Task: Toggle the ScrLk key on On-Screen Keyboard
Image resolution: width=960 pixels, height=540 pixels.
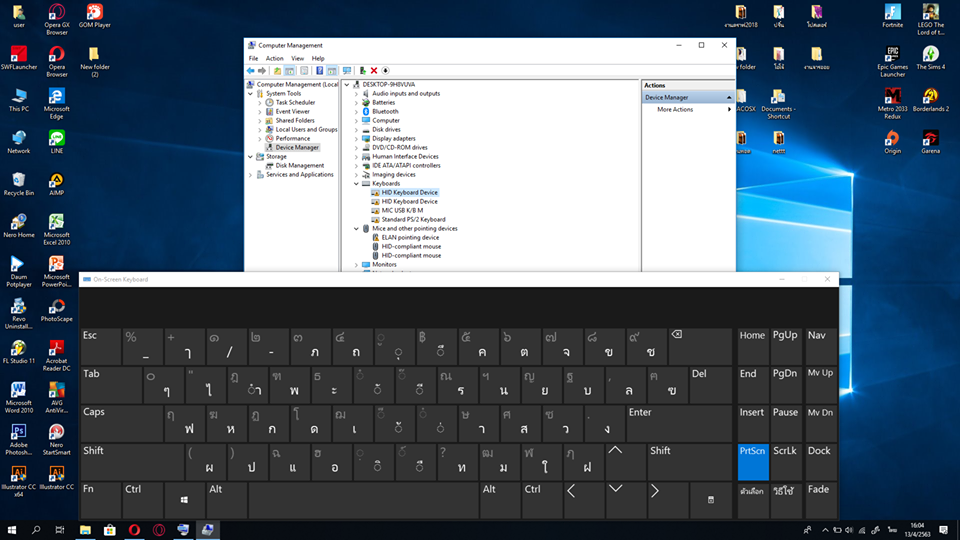Action: click(784, 462)
